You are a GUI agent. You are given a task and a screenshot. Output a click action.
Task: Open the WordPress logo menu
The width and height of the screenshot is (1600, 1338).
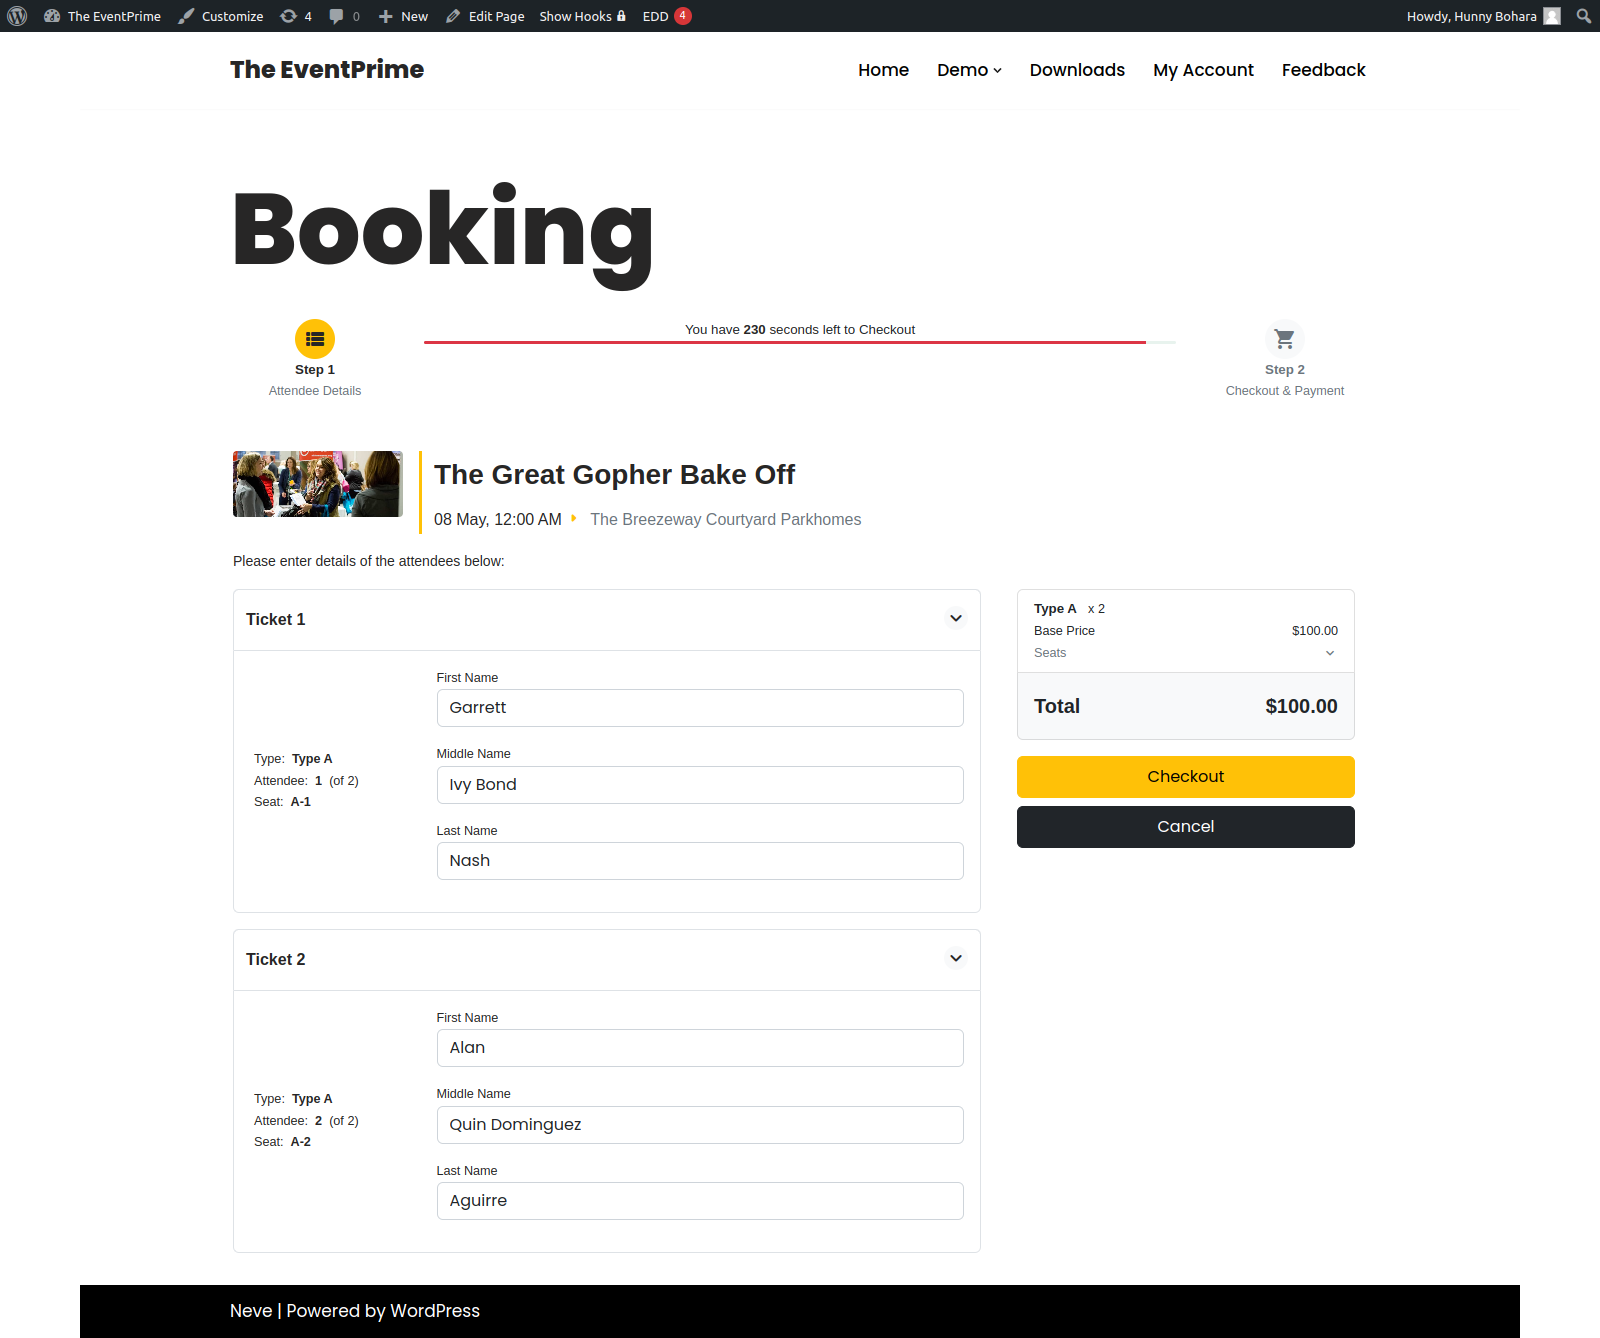(17, 16)
